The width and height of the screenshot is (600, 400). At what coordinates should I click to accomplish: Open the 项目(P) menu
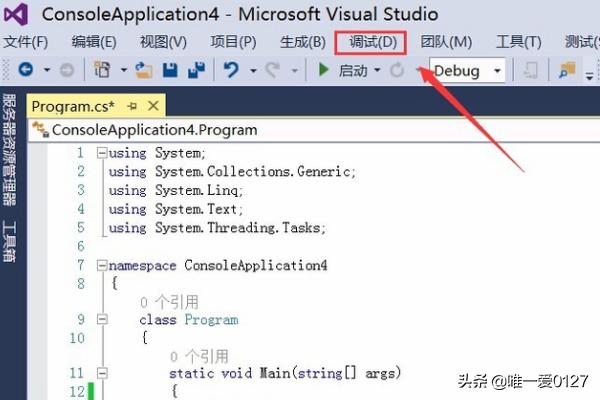[x=233, y=42]
